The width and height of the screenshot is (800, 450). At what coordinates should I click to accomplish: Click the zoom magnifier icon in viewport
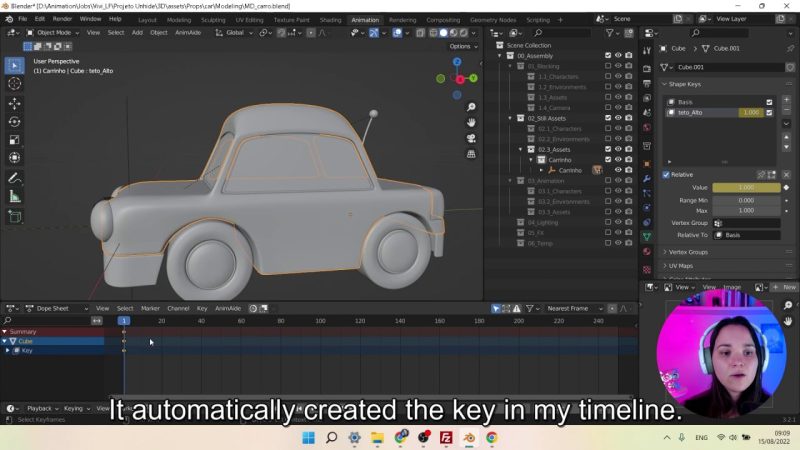[471, 107]
